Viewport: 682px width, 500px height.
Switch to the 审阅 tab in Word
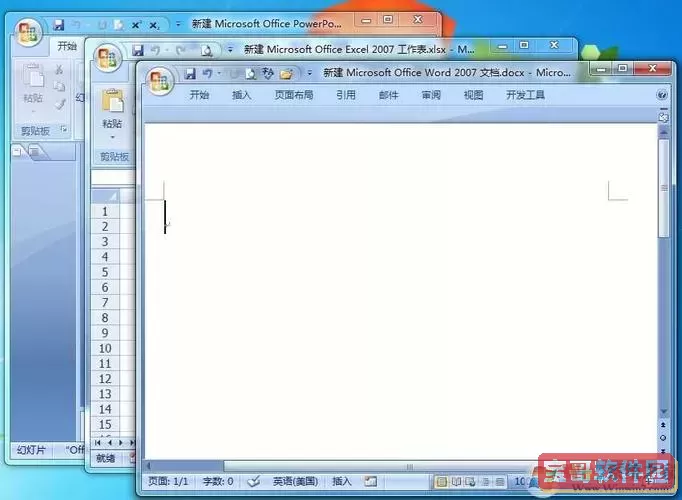[x=431, y=95]
